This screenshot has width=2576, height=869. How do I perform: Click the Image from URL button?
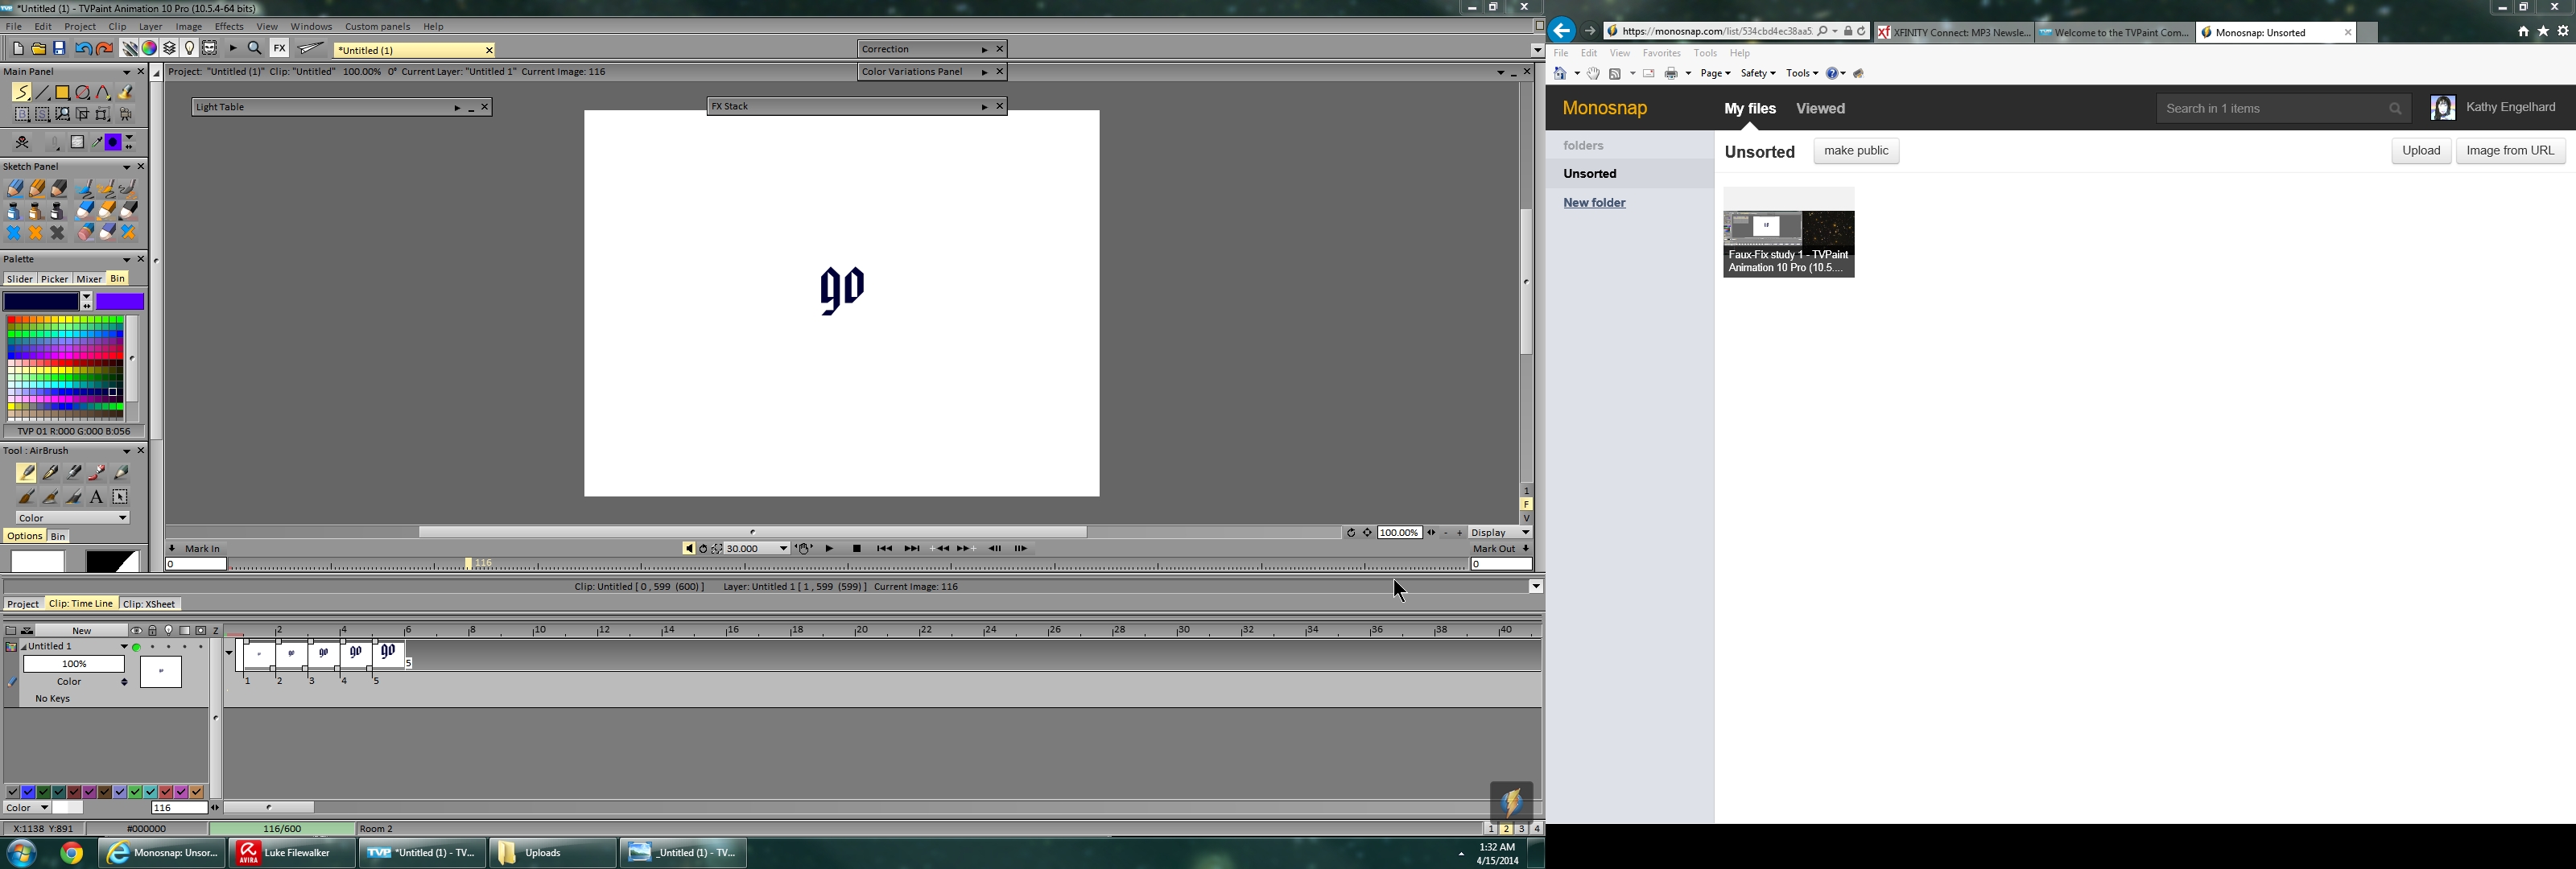pos(2510,151)
